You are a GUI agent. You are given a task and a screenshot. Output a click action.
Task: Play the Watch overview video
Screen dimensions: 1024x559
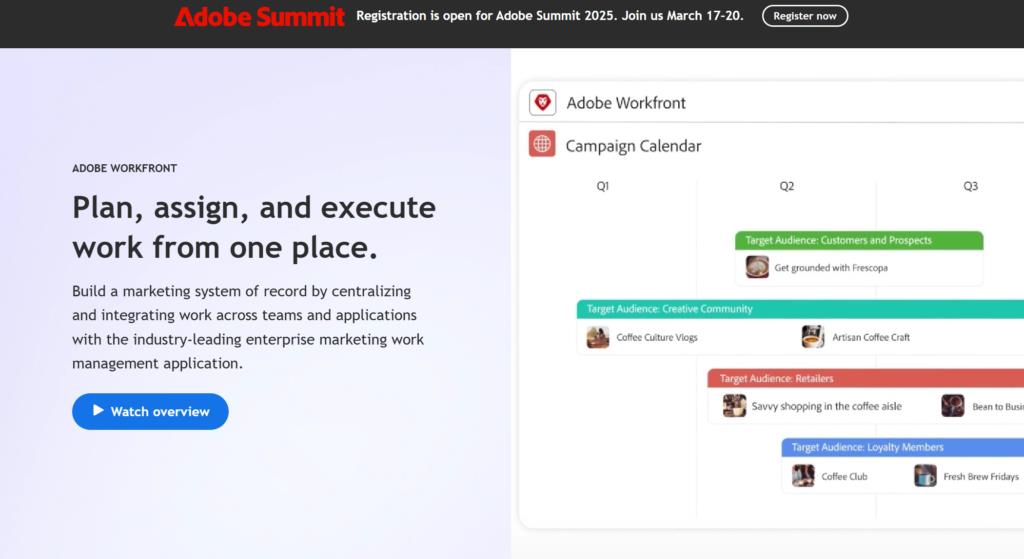[150, 411]
